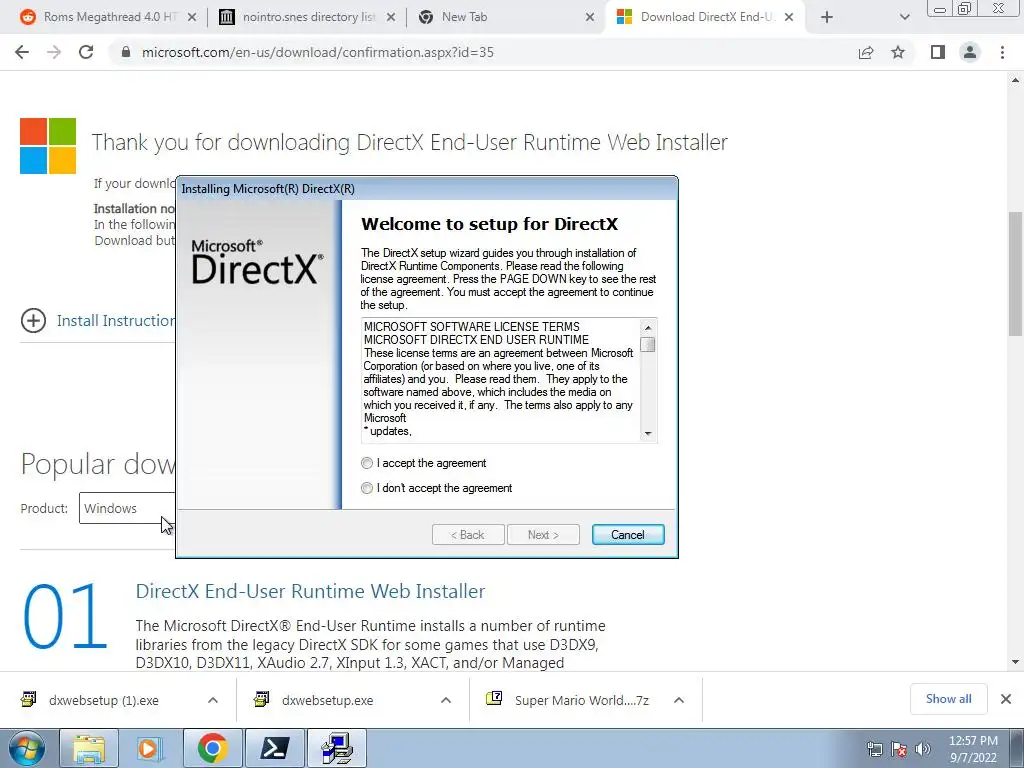Close the Download DirectX tab
1024x768 pixels.
click(x=789, y=18)
